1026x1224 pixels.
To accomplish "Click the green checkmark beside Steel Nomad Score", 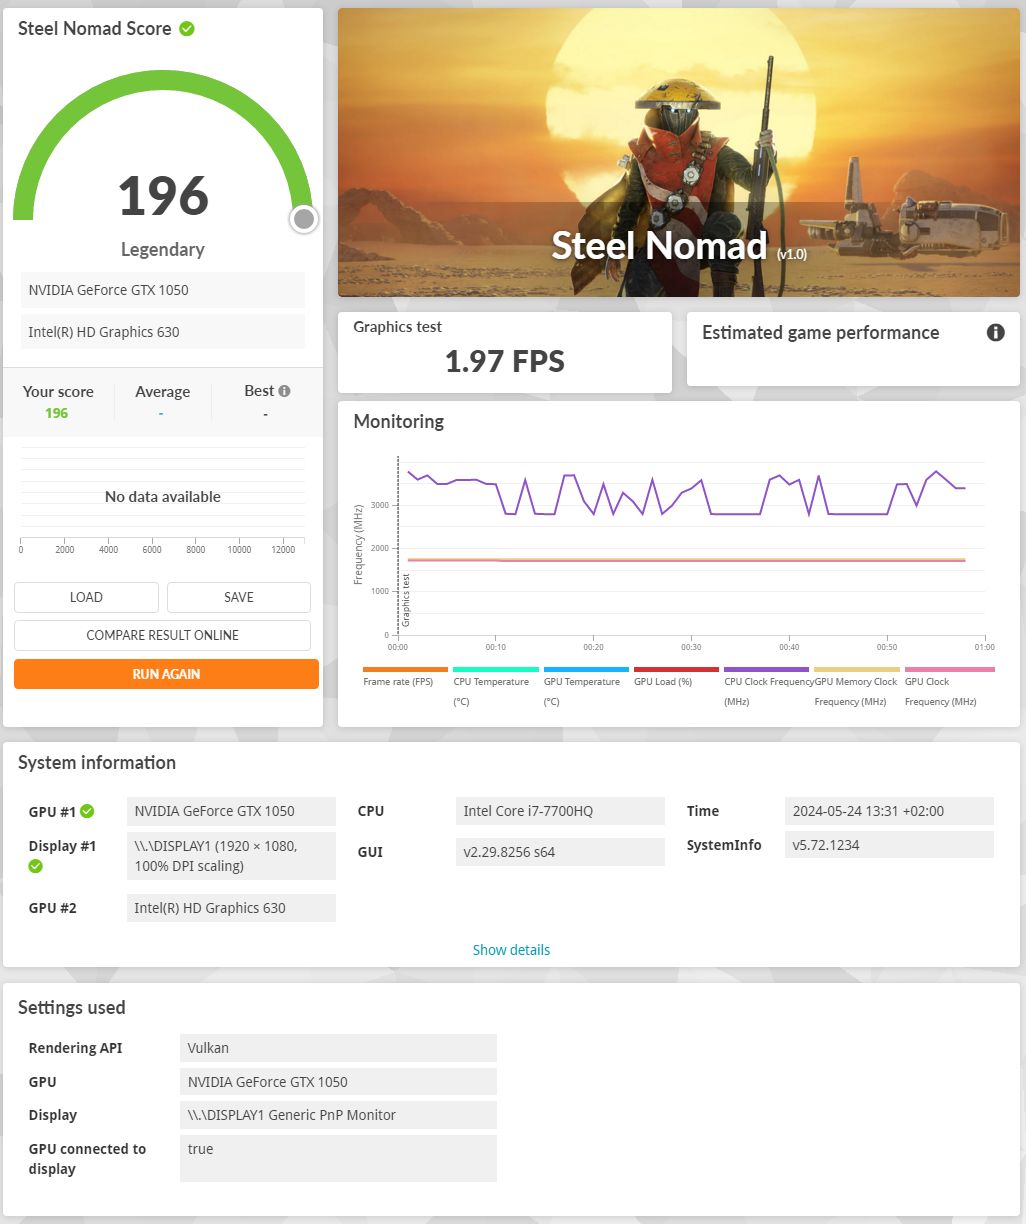I will click(187, 29).
